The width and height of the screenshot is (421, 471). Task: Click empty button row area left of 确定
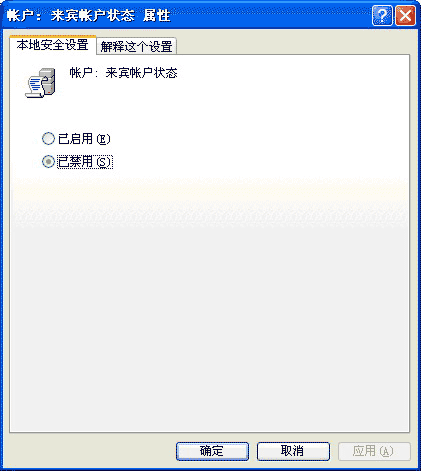pos(90,451)
